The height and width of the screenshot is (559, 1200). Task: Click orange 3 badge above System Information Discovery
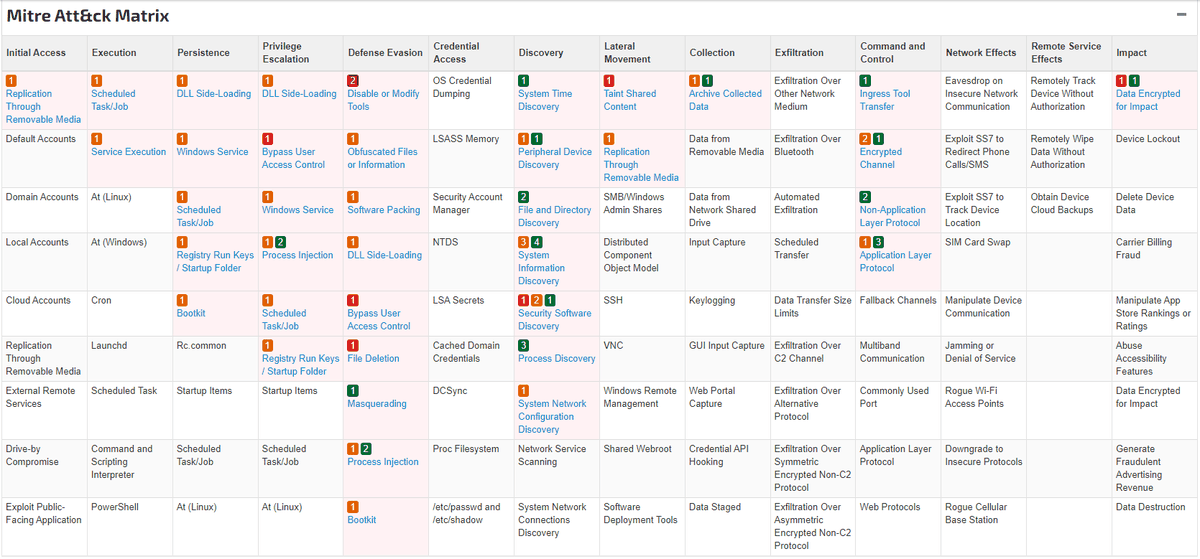pos(523,242)
